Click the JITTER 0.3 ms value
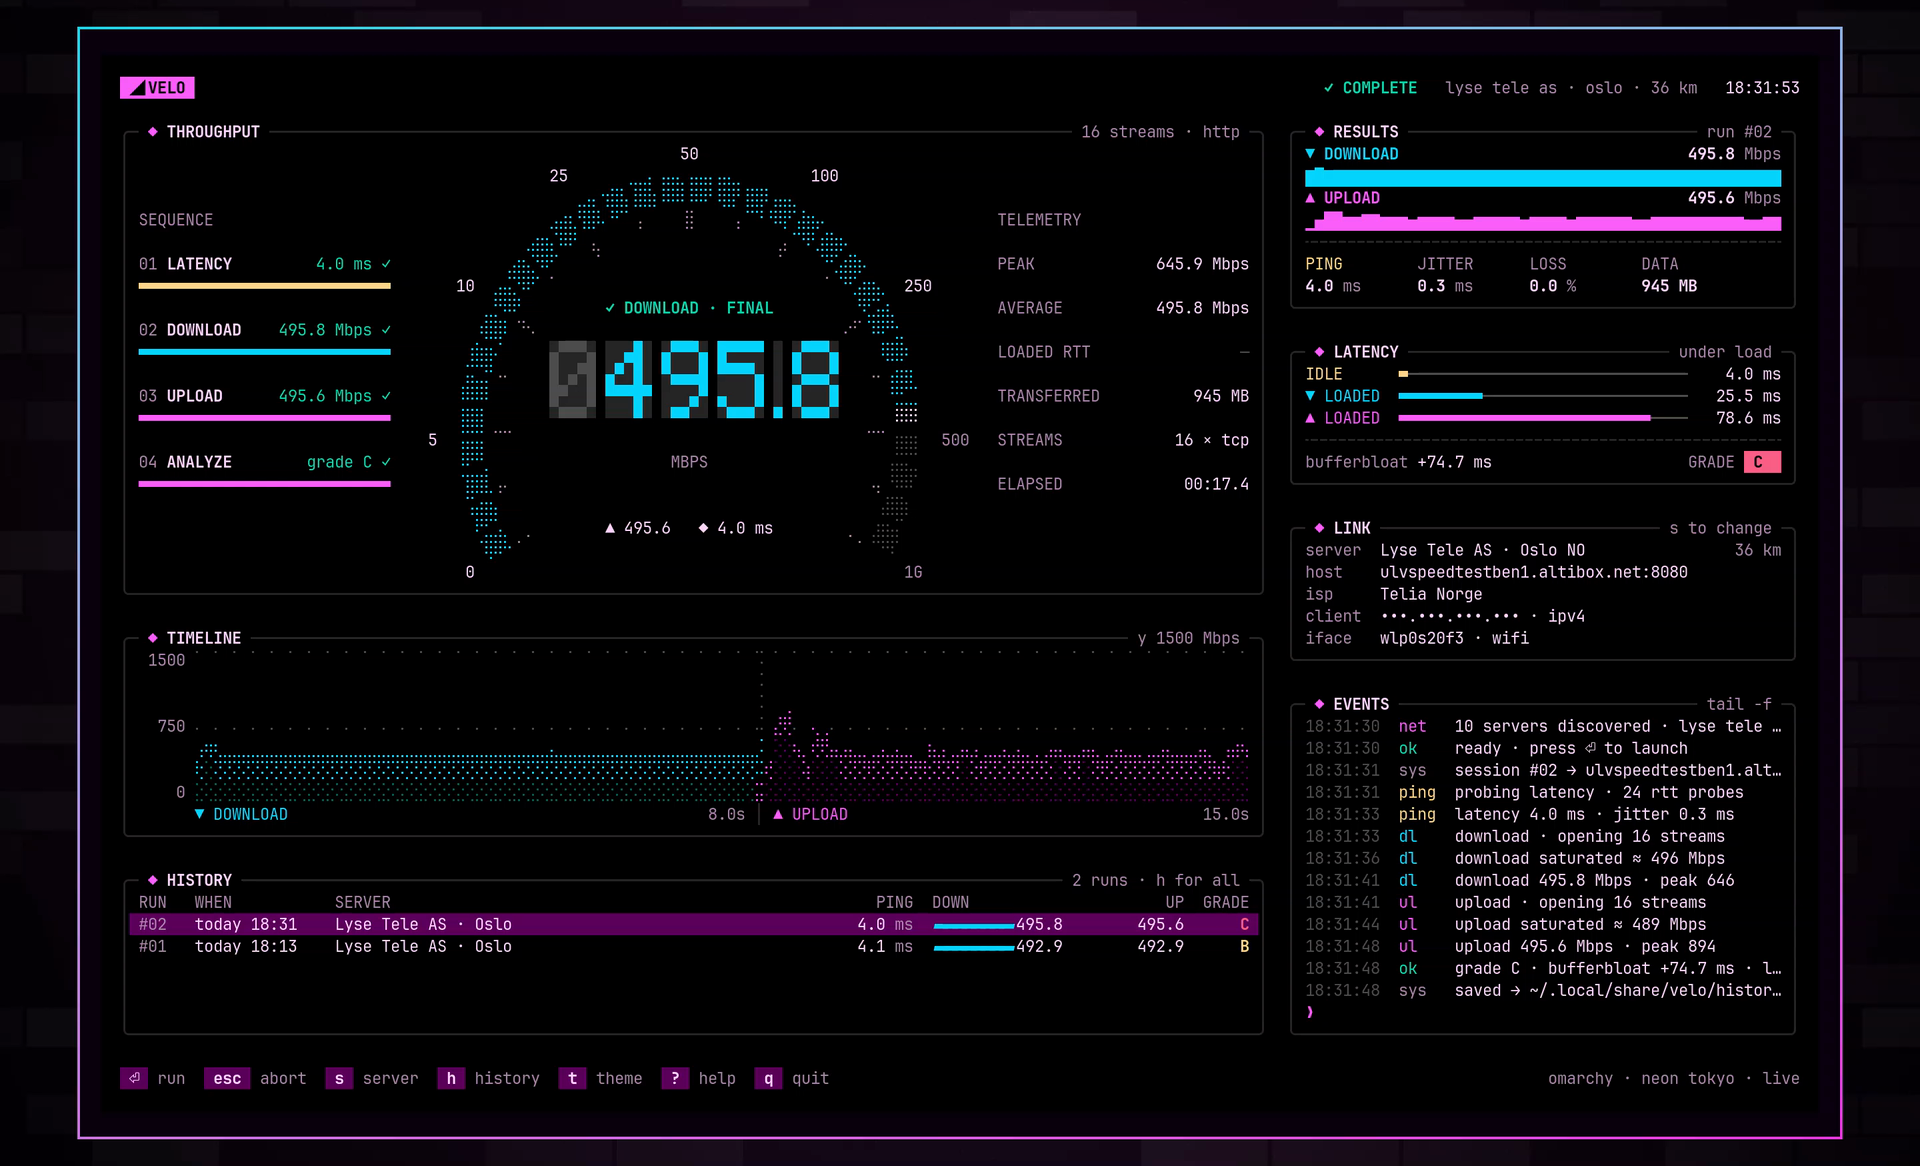Screen dimensions: 1920x1166 [x=1444, y=286]
